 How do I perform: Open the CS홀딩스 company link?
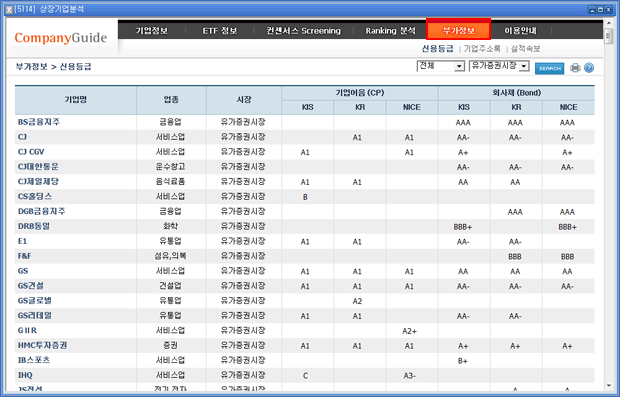coord(35,197)
